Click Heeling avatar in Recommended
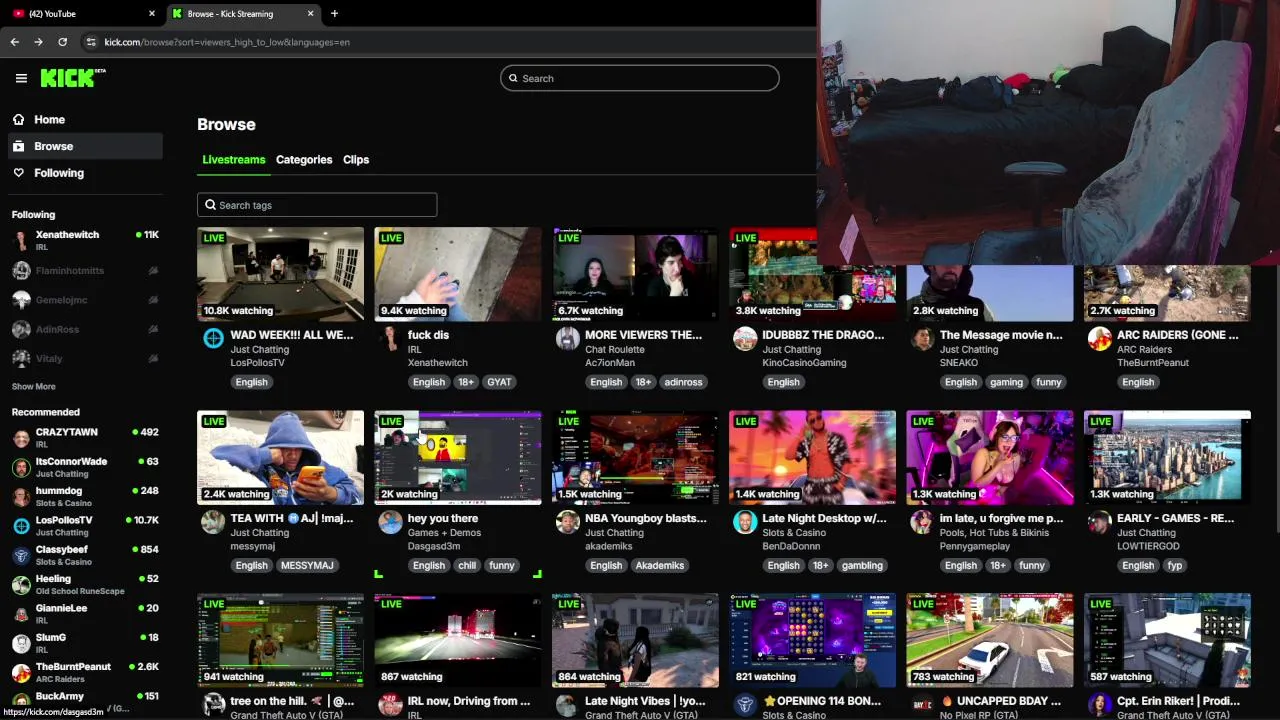The height and width of the screenshot is (720, 1280). click(x=21, y=585)
